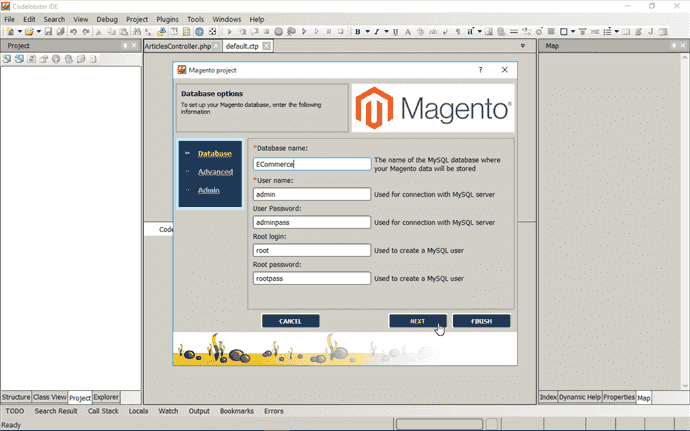Pin the Map panel
This screenshot has height=431, width=690.
[674, 45]
